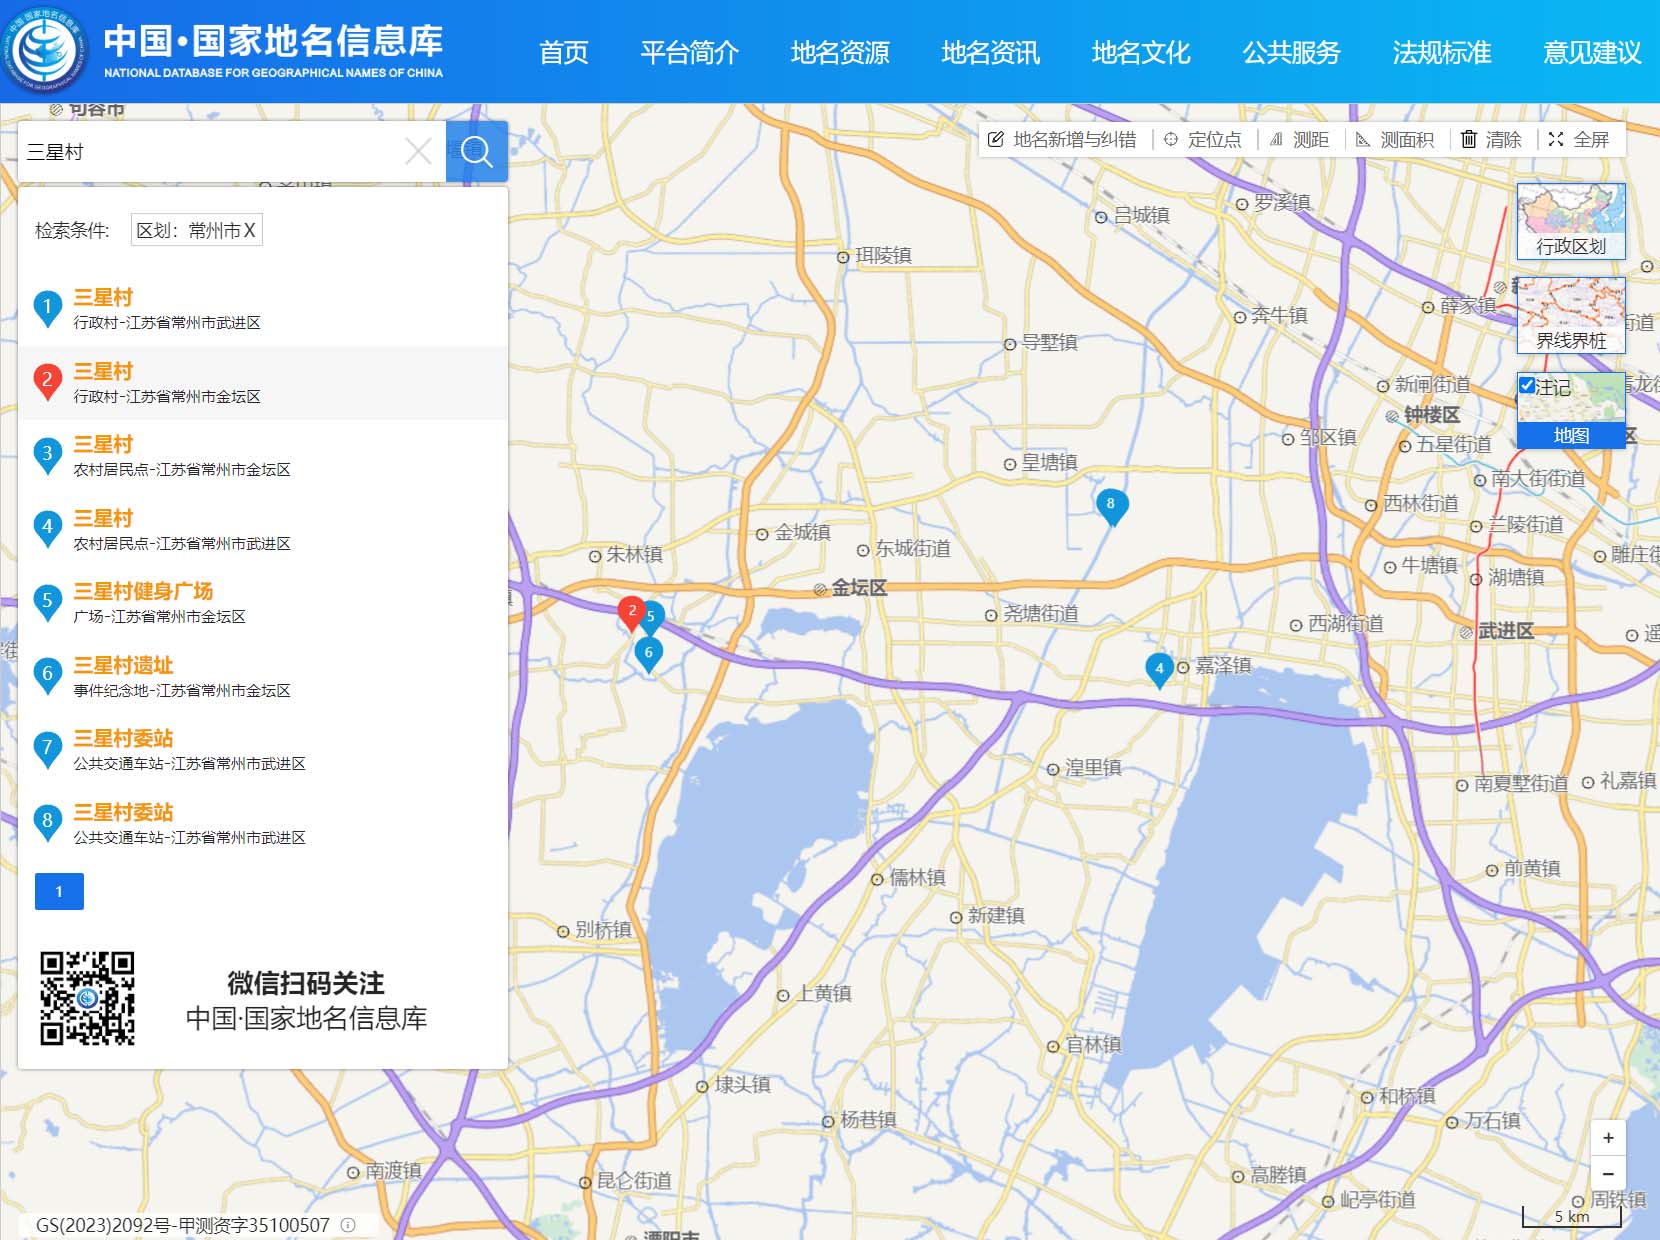
Task: Click 清除 trash to clear the map
Action: 1491,140
